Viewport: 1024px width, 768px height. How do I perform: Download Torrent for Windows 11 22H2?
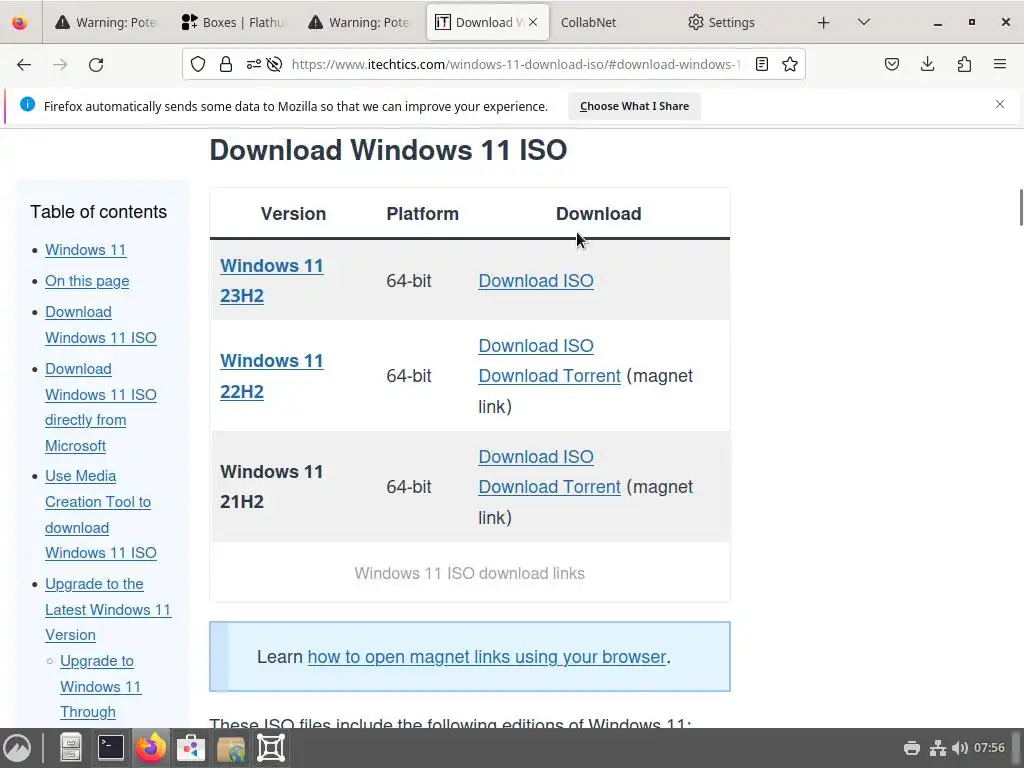point(549,376)
